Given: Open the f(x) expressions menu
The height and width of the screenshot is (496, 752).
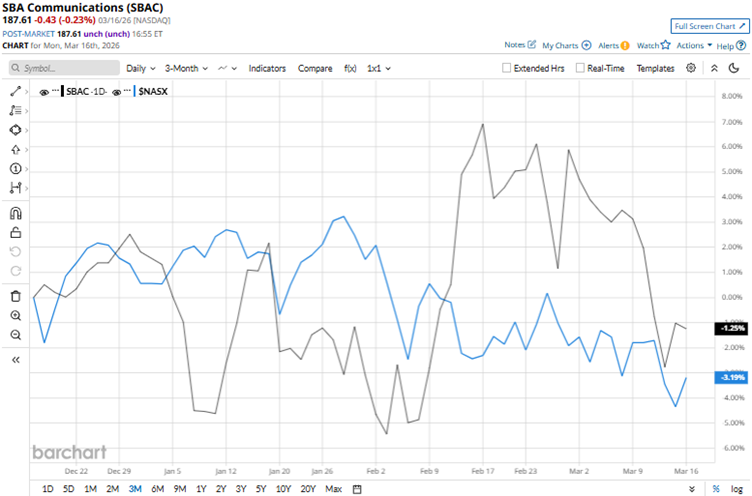Looking at the screenshot, I should 350,68.
